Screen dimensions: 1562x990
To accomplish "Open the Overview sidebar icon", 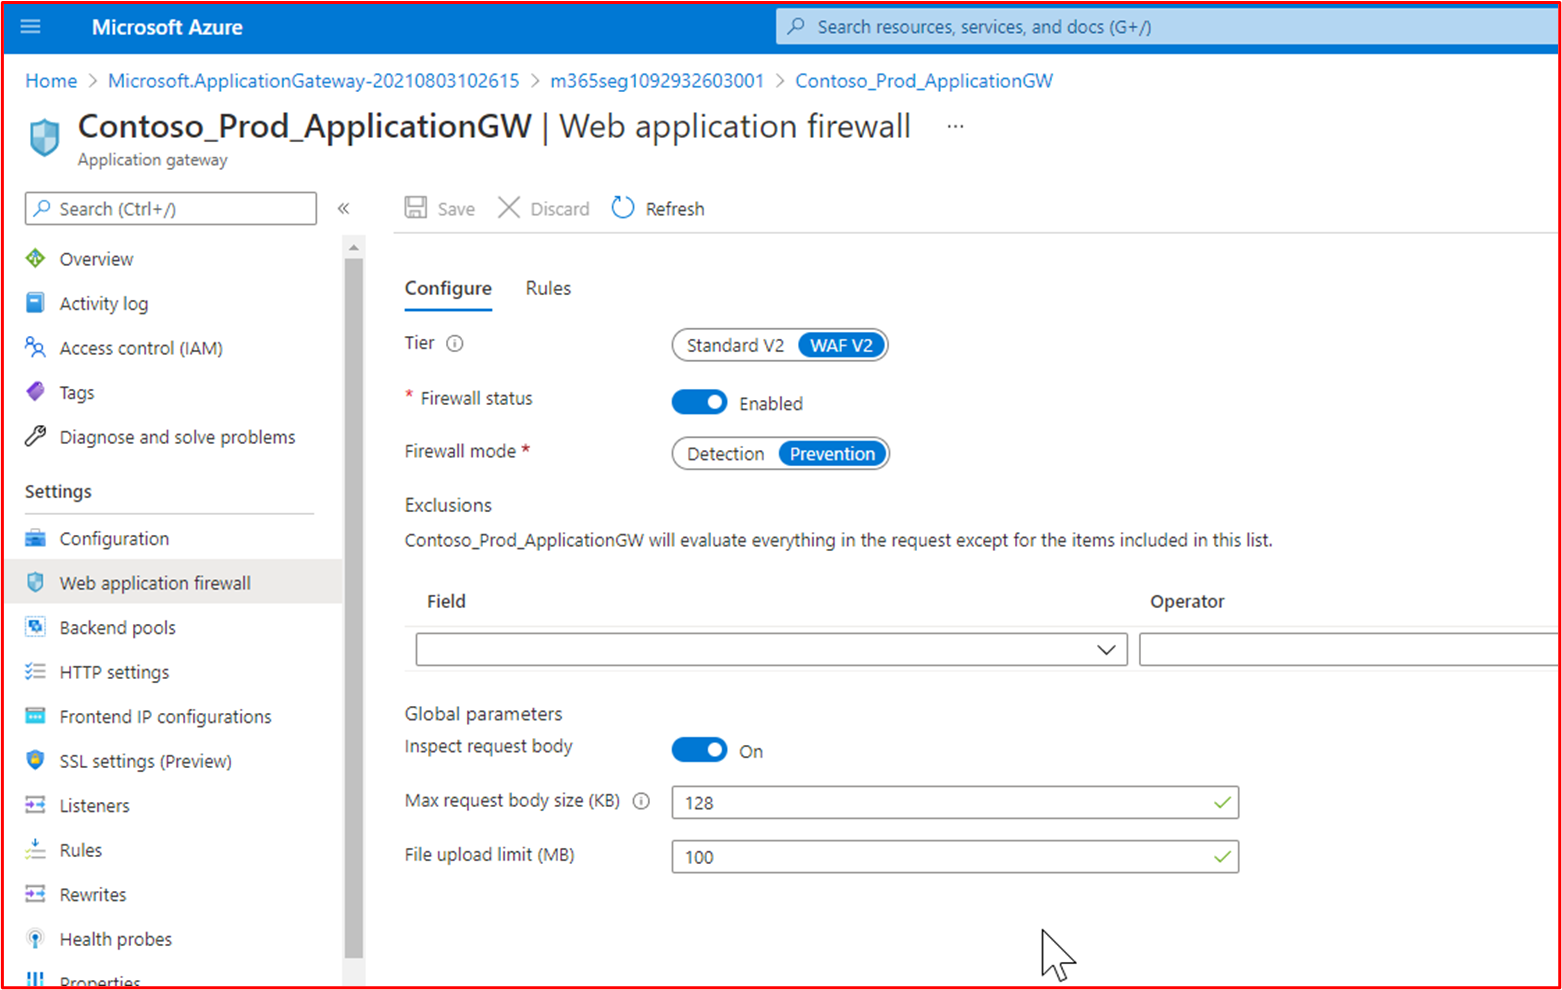I will coord(36,259).
